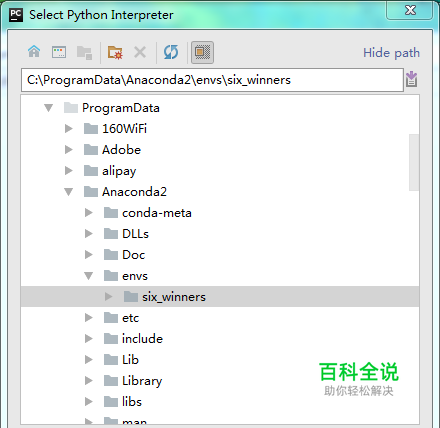The width and height of the screenshot is (440, 428).
Task: Open recent paths history beside path field
Action: 412,79
